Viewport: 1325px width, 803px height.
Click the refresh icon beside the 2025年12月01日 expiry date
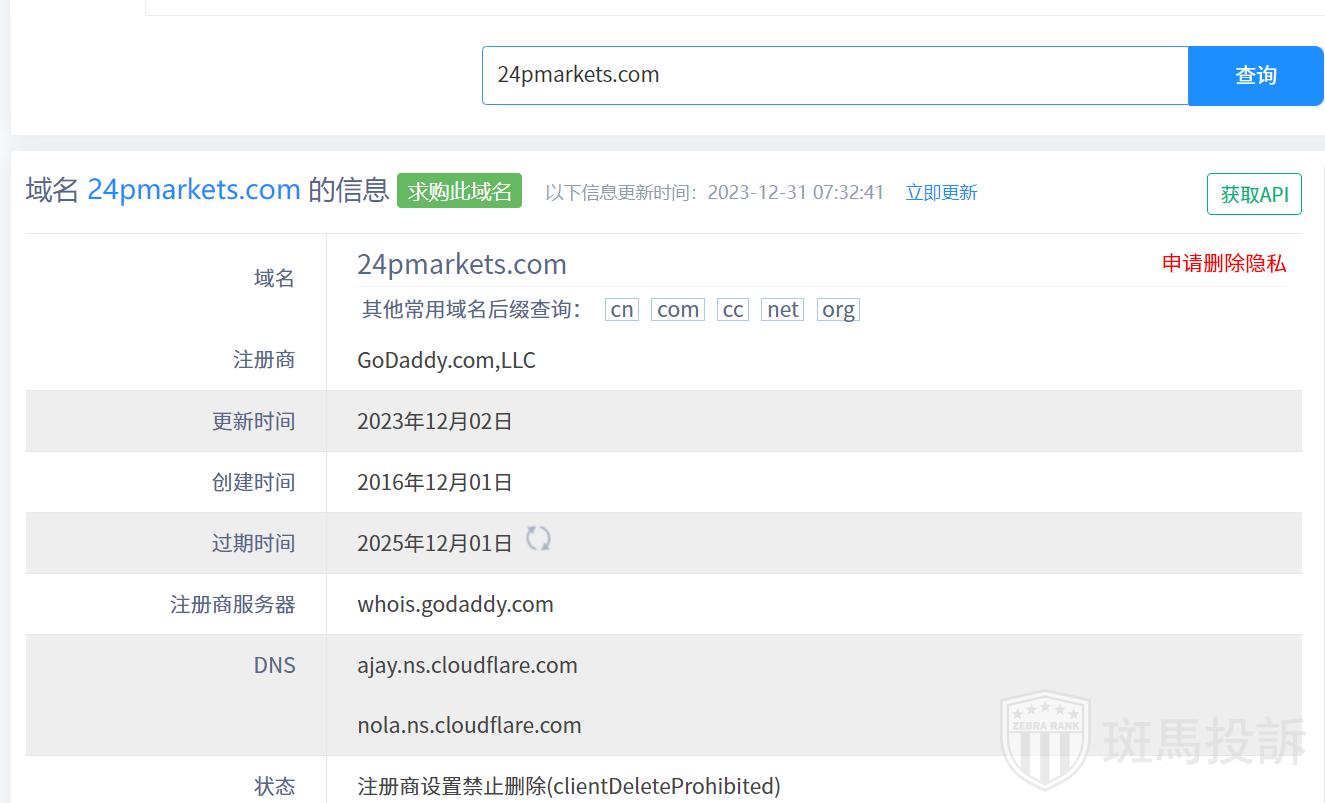(x=538, y=539)
